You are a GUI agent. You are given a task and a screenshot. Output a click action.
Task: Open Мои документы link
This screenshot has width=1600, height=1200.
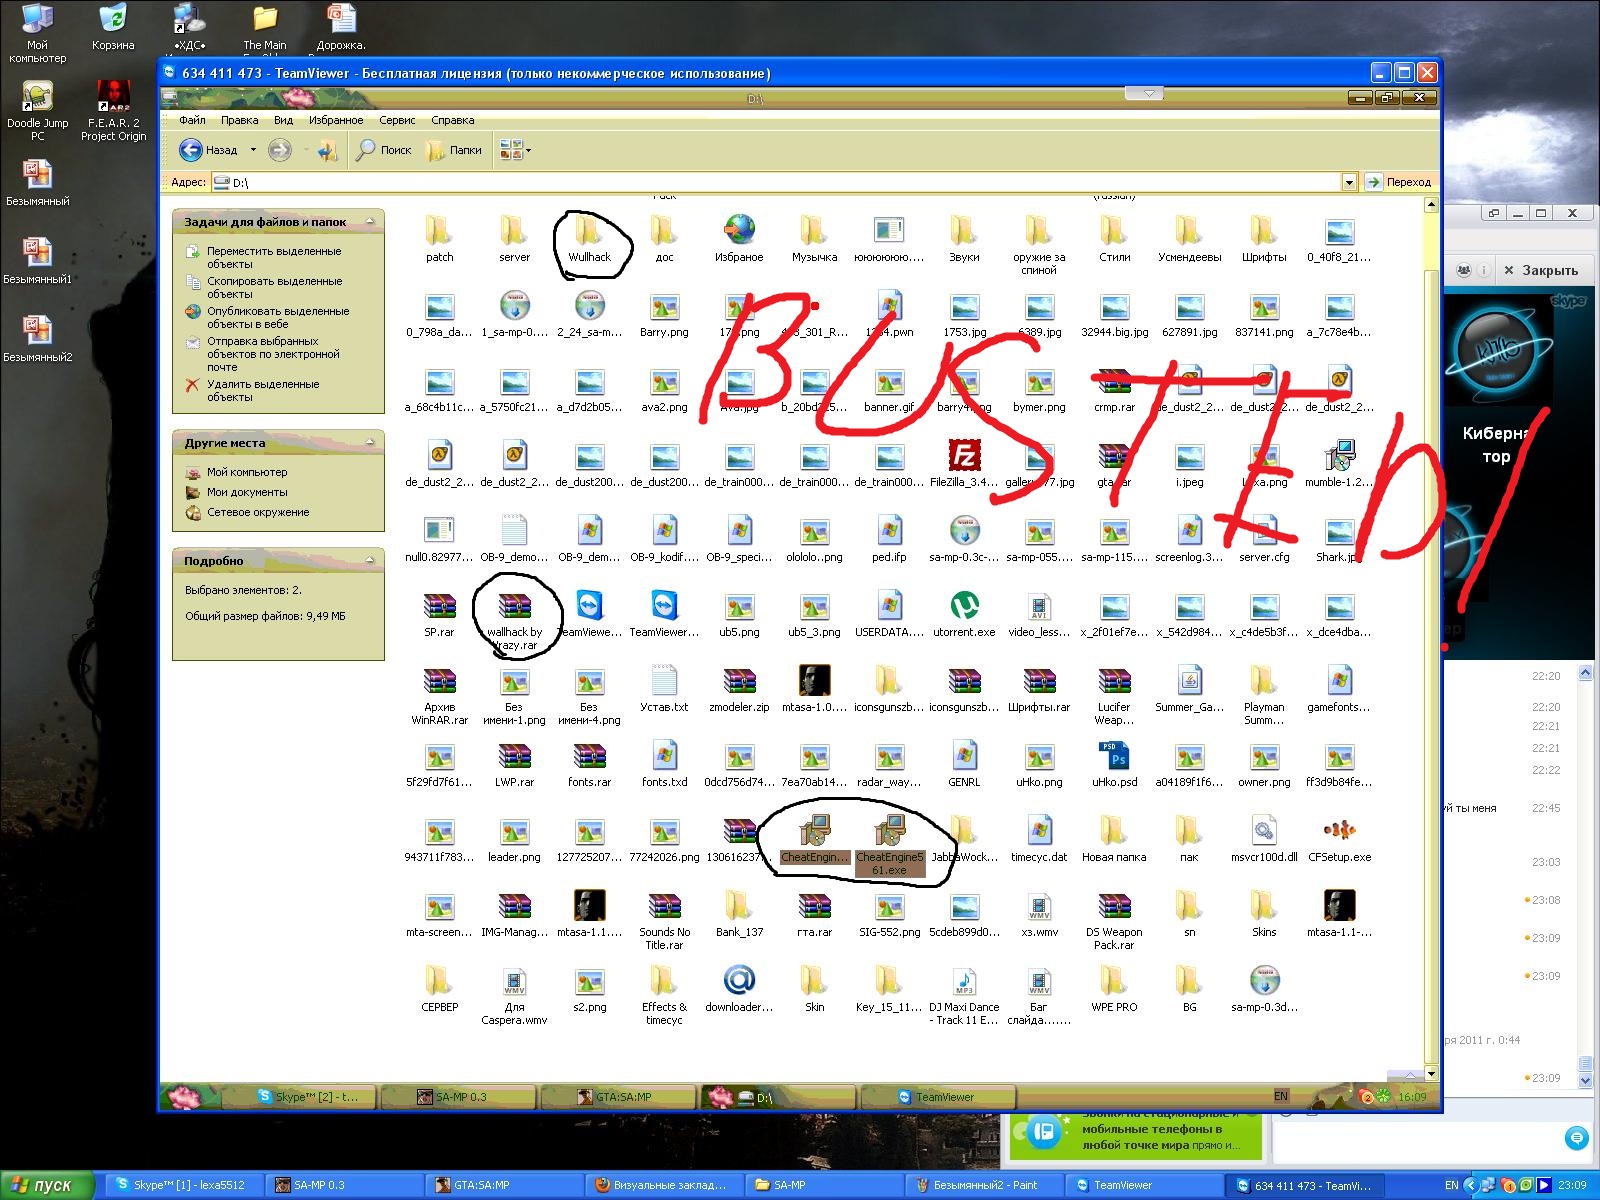tap(246, 492)
